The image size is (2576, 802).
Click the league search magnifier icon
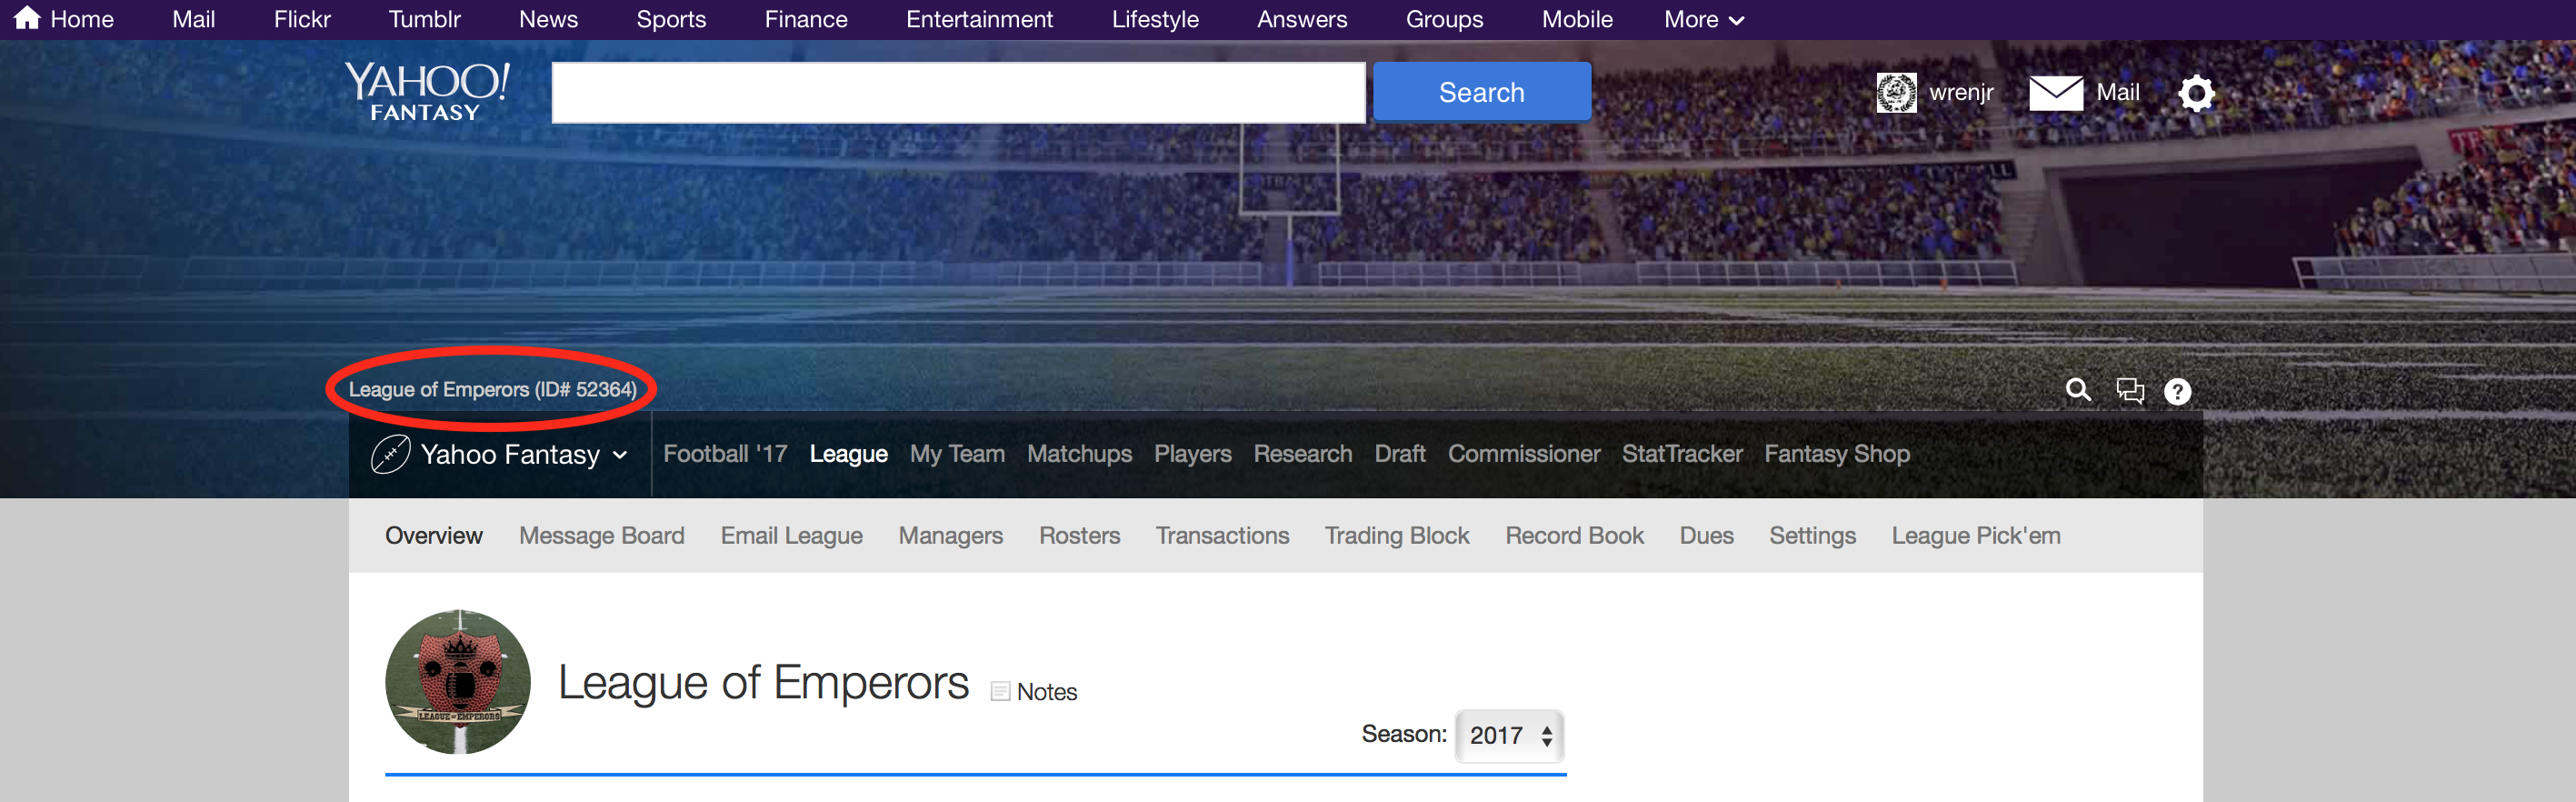click(2078, 390)
